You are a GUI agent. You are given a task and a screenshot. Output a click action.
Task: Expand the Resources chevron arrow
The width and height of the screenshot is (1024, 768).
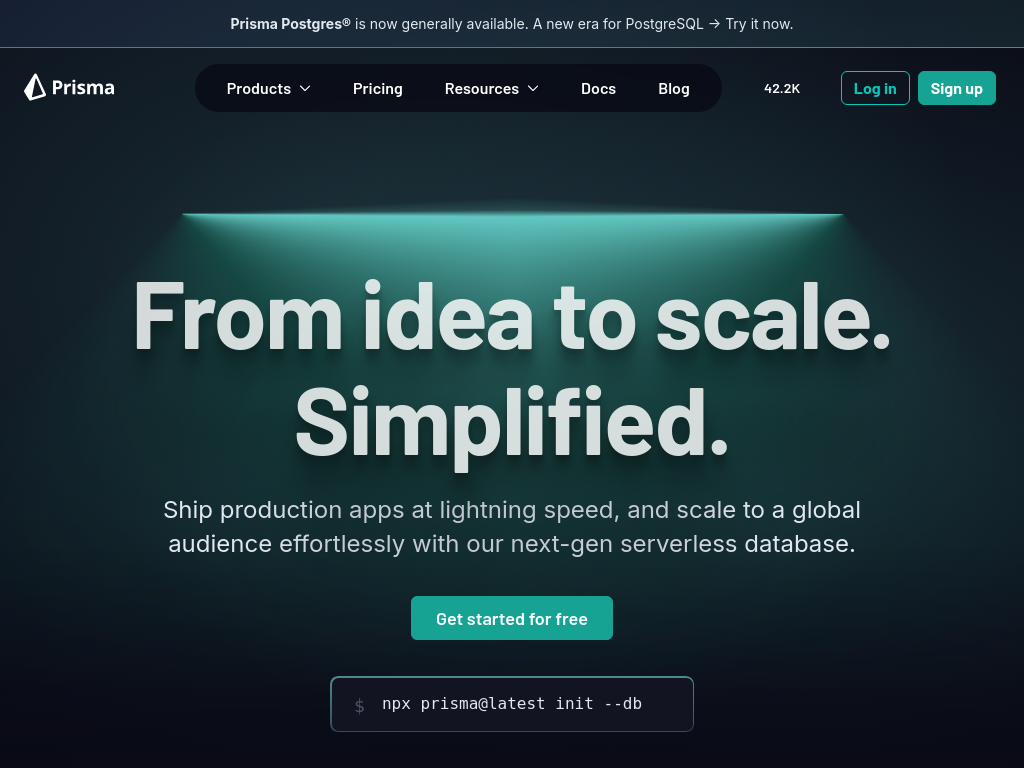(x=533, y=89)
